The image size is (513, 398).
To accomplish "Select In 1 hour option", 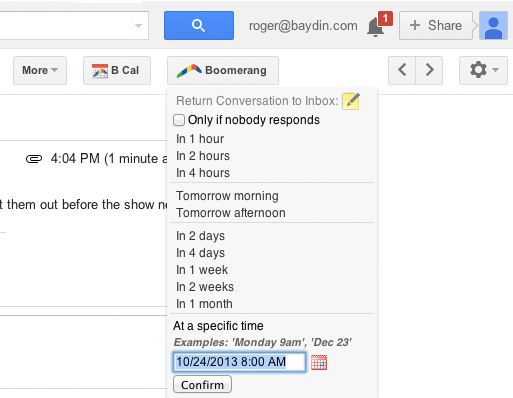I will coord(200,139).
